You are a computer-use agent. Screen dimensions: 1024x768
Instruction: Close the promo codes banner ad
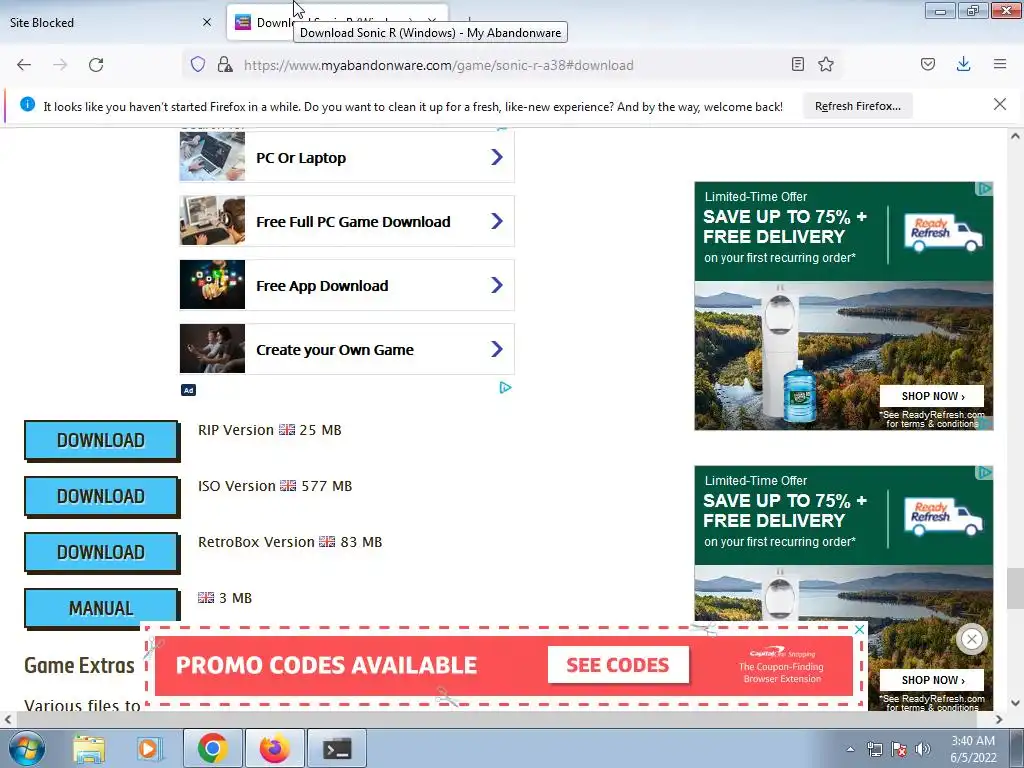coord(859,630)
